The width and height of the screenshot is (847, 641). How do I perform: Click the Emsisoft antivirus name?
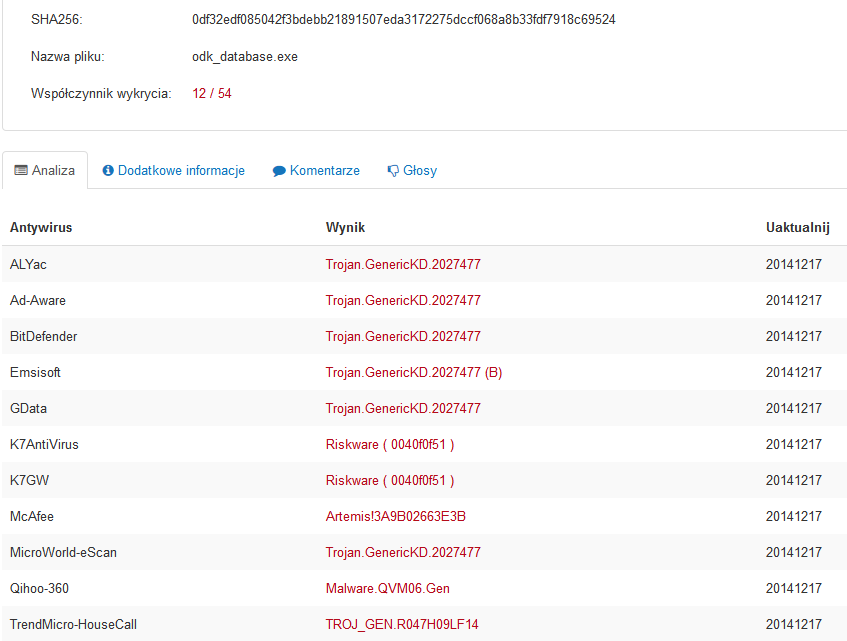pyautogui.click(x=35, y=373)
